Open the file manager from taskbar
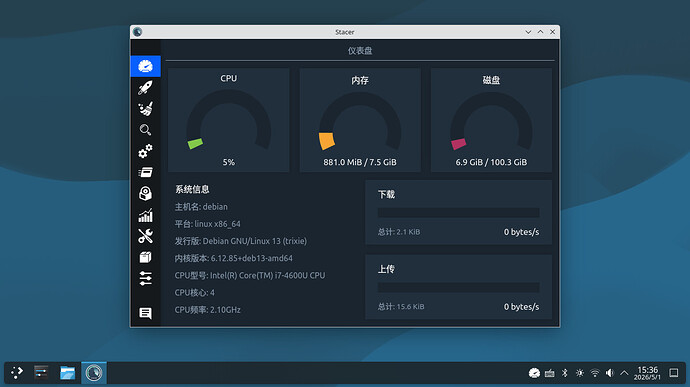690x387 pixels. pos(67,372)
